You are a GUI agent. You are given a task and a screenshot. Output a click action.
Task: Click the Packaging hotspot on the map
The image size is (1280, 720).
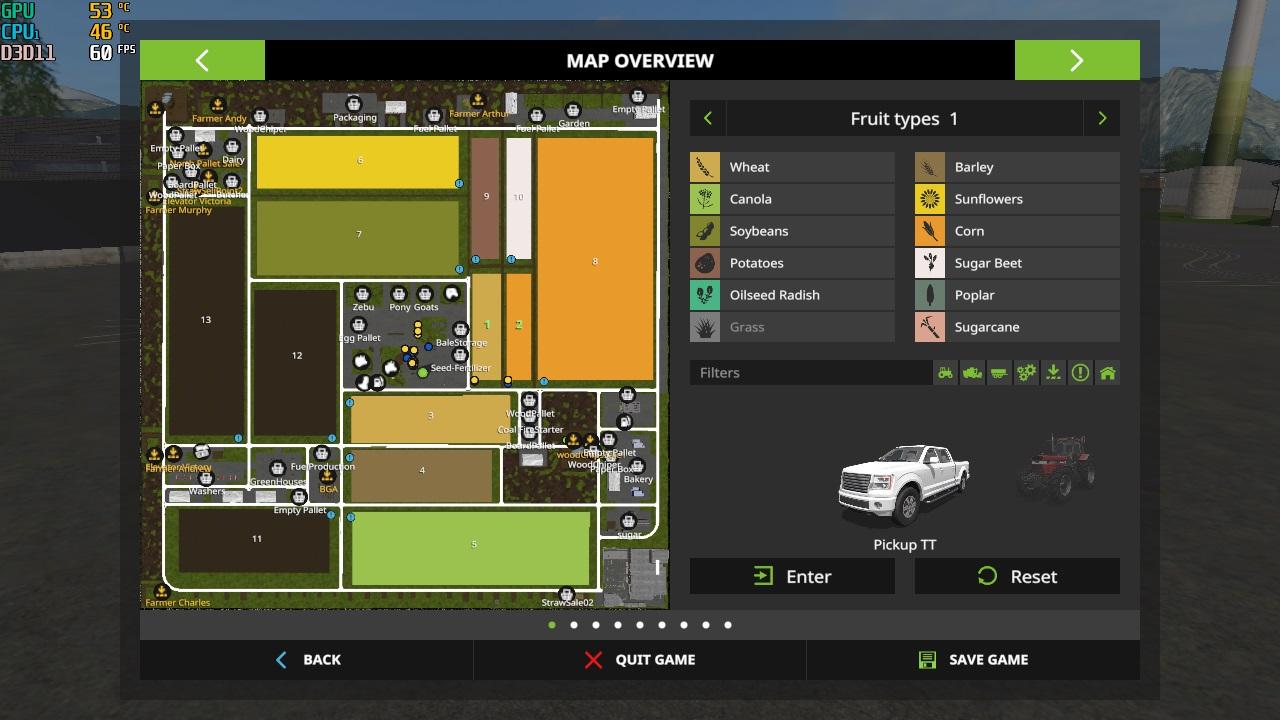(353, 104)
